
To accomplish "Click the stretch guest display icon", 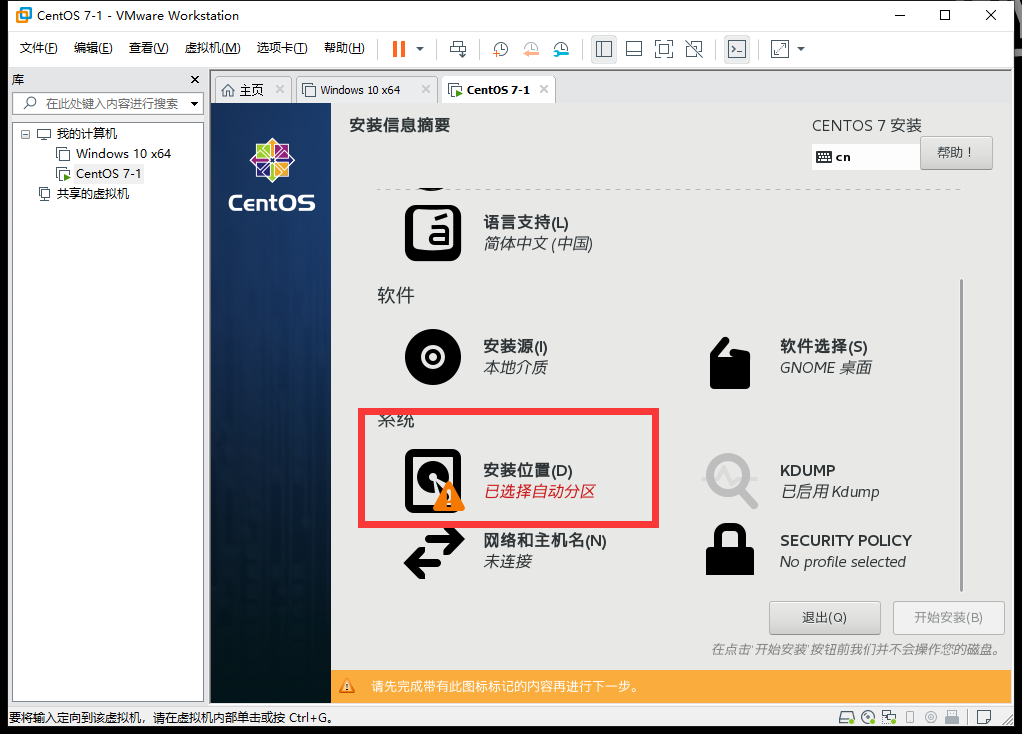I will tap(780, 49).
